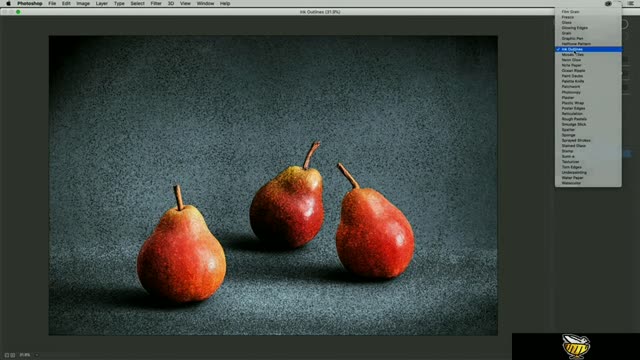Pick Sprayed Strokes in the list
The image size is (640, 360).
588,140
